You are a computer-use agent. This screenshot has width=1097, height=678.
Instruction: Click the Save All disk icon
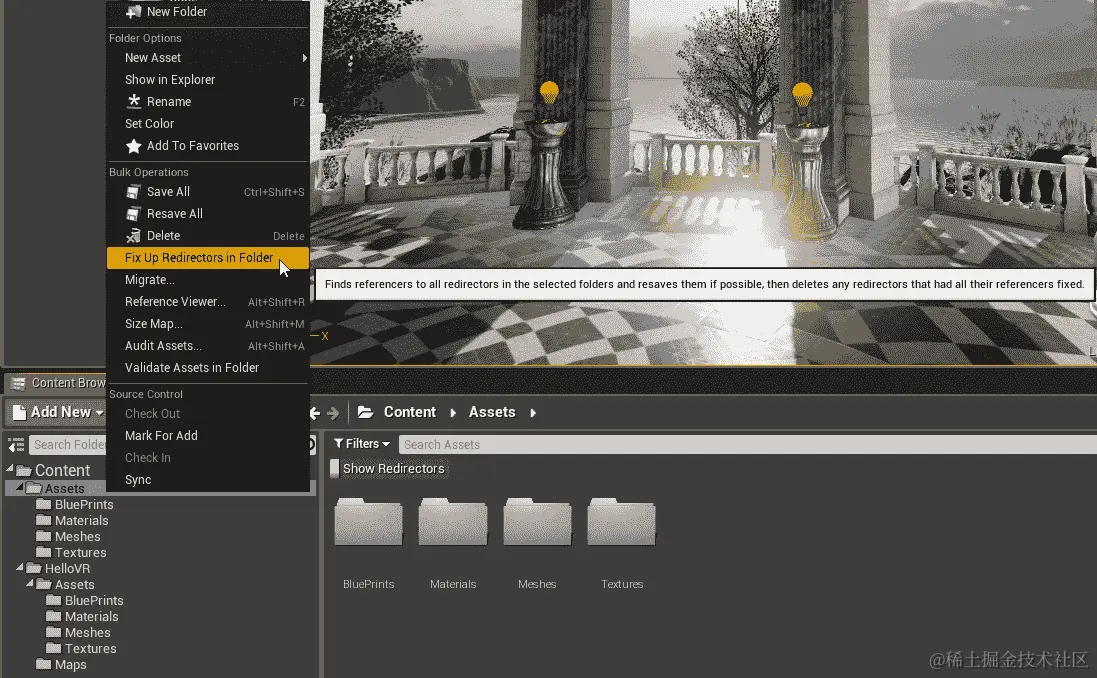click(133, 192)
